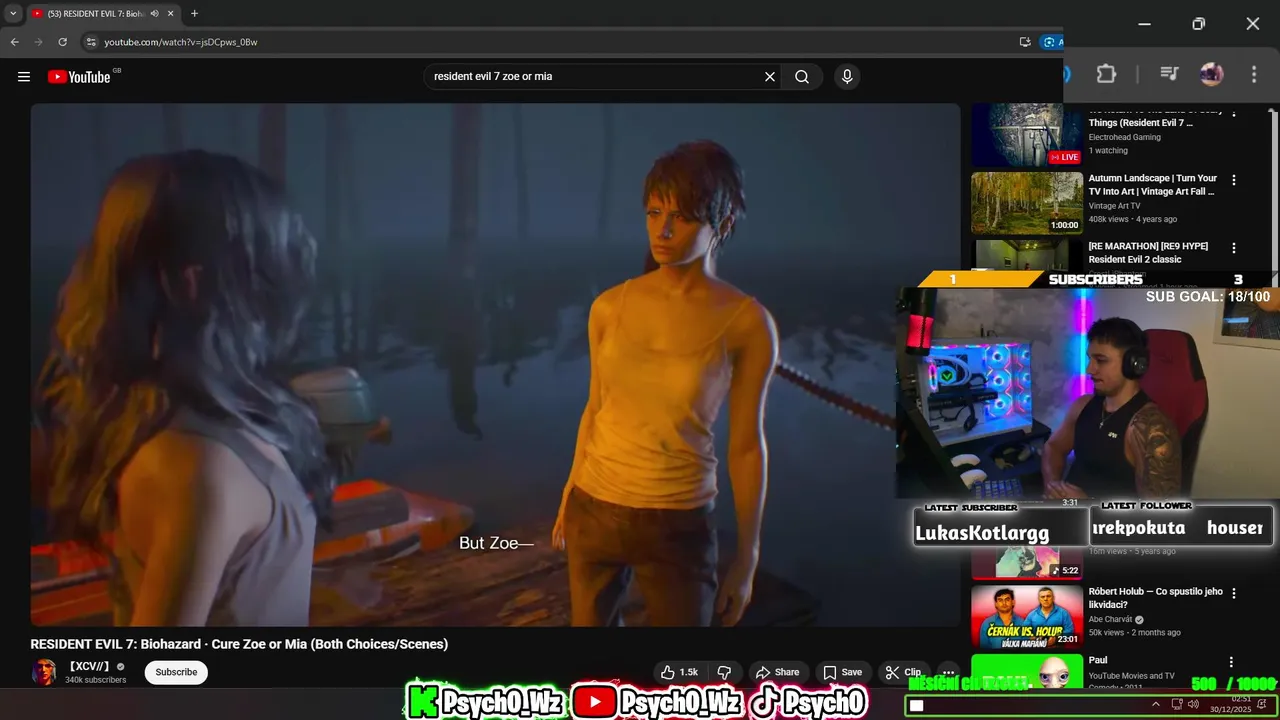
Task: Click the install app icon in address bar
Action: click(1025, 42)
